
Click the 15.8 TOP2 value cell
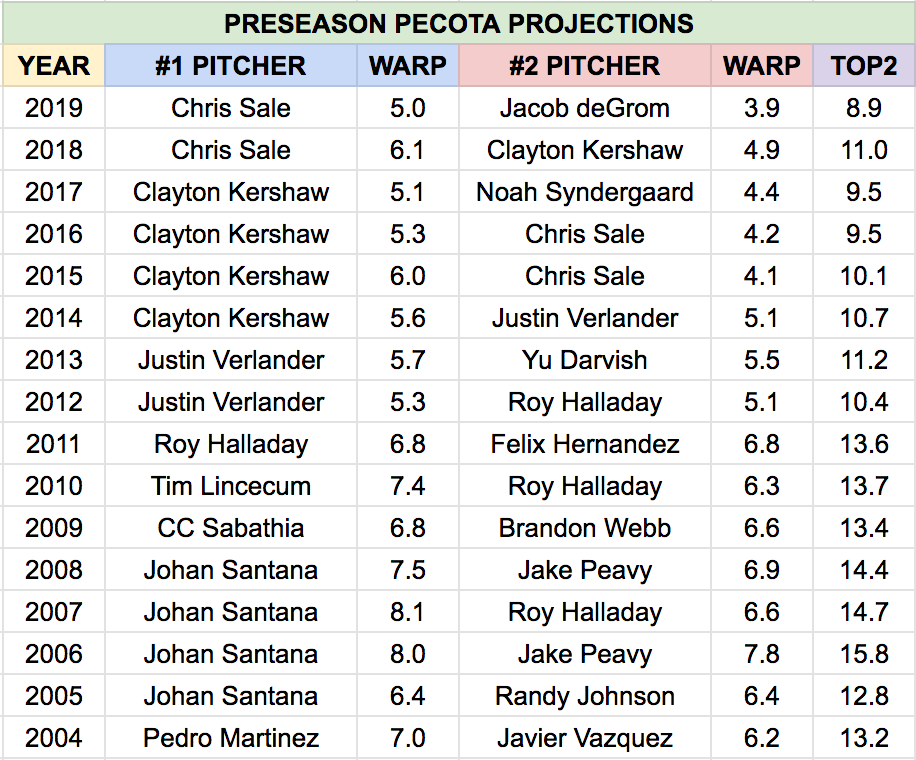(x=863, y=654)
